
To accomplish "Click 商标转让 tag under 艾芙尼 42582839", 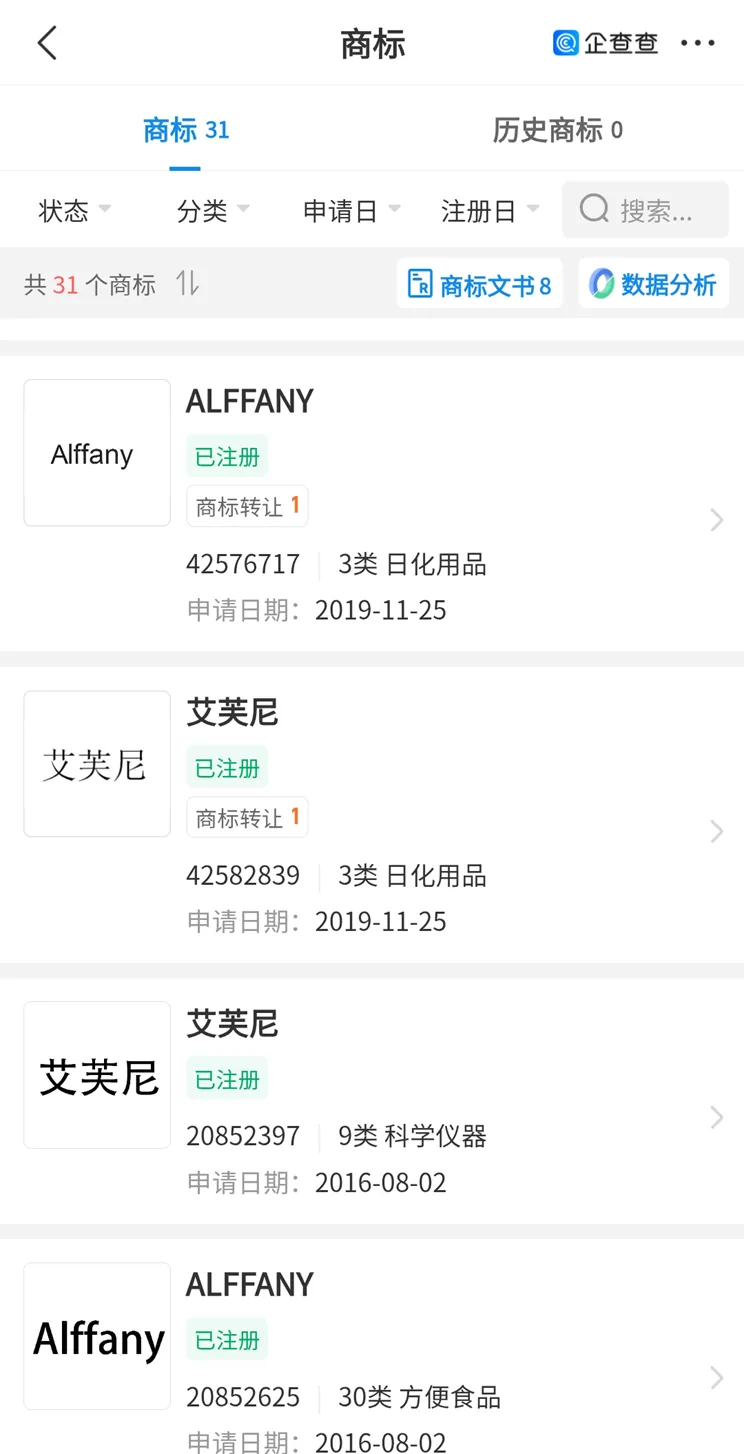I will (247, 818).
